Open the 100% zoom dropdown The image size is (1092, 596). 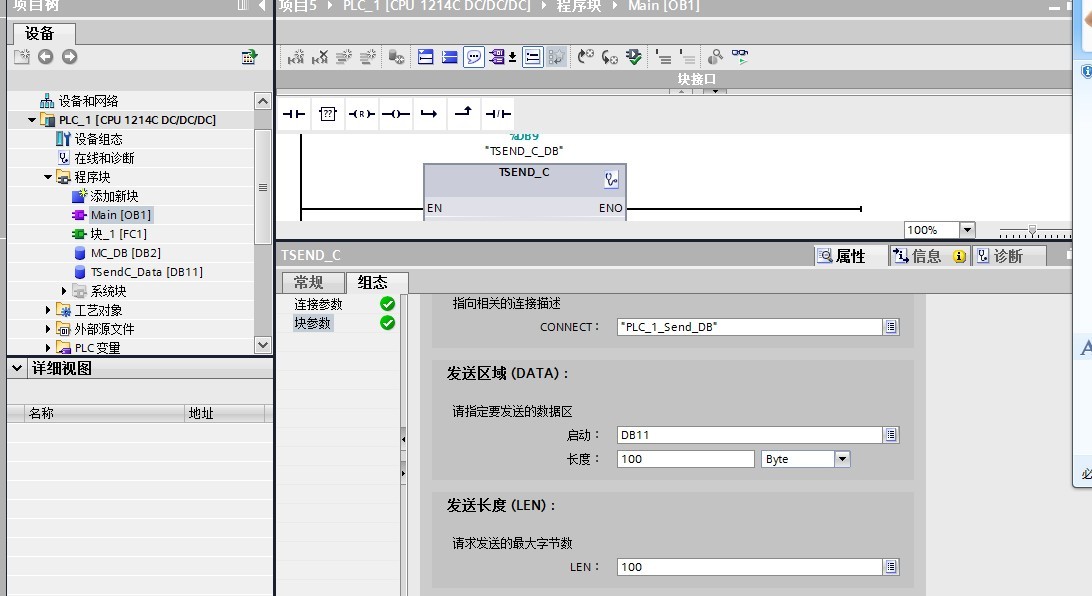click(967, 230)
